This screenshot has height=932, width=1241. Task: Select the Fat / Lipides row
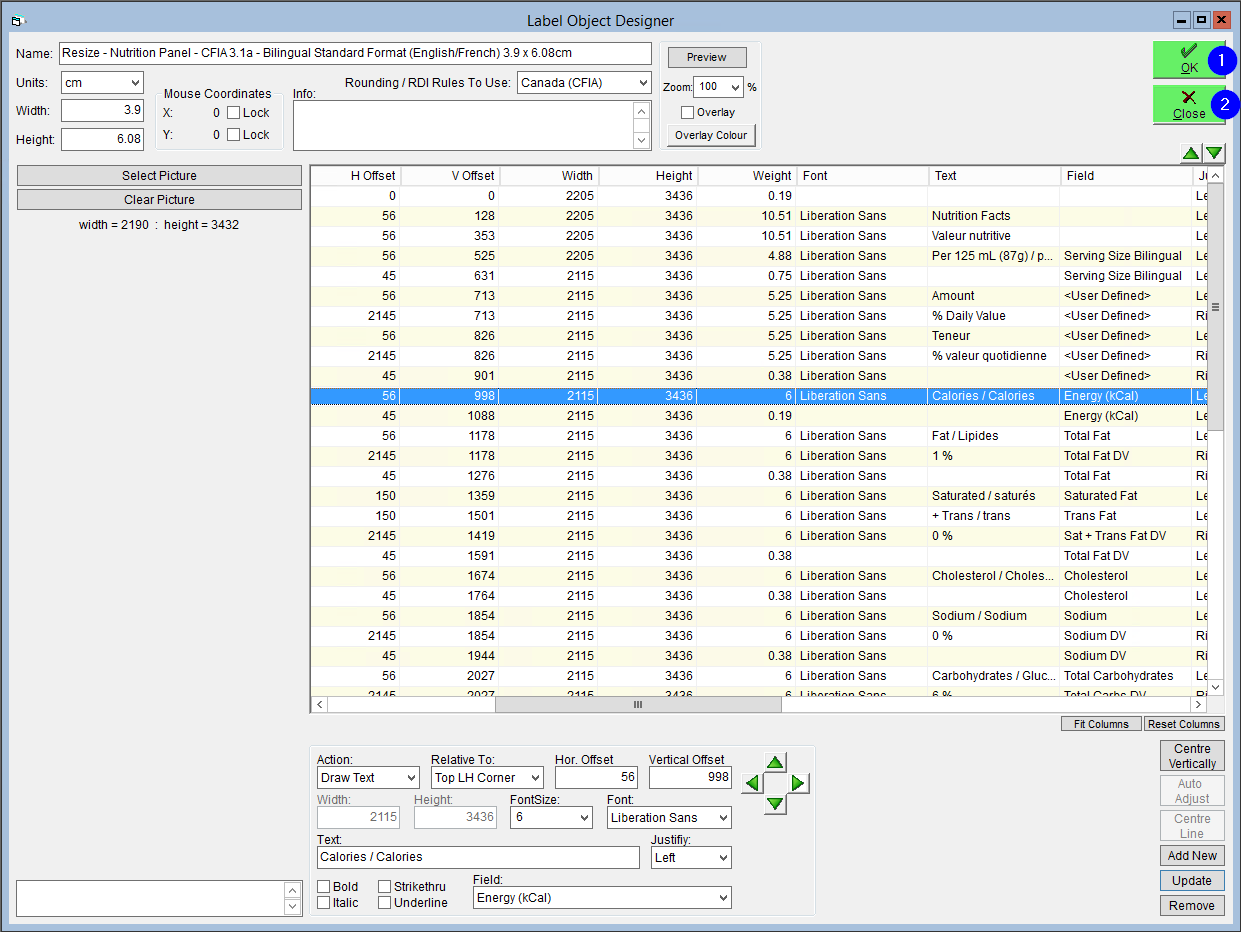click(759, 436)
